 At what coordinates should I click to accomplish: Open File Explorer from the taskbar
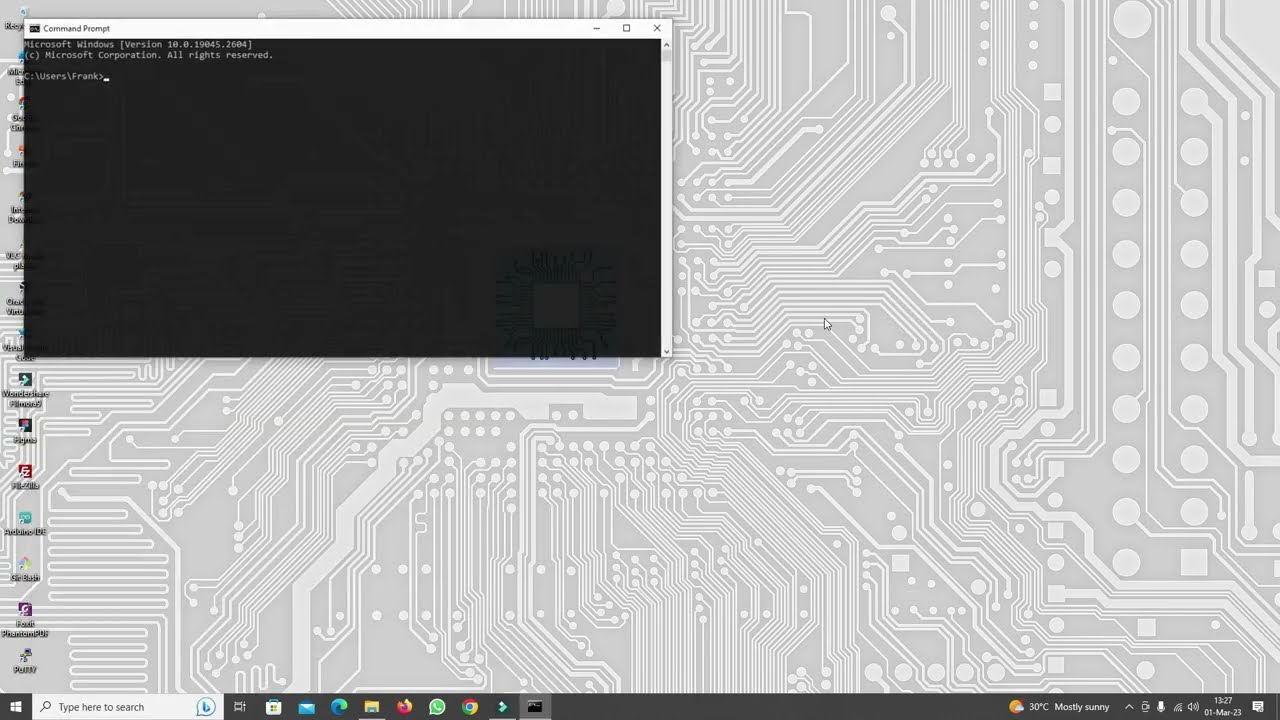[x=371, y=707]
